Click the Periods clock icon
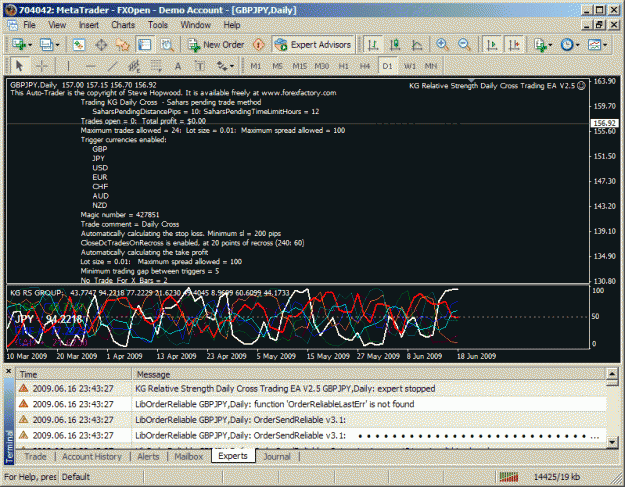Image resolution: width=625 pixels, height=487 pixels. 567,45
